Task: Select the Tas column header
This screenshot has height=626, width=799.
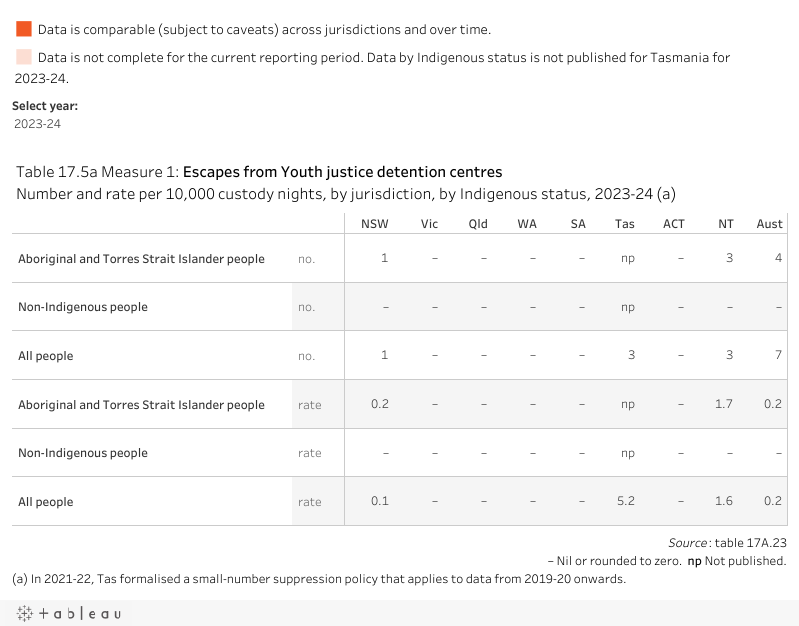Action: coord(625,223)
